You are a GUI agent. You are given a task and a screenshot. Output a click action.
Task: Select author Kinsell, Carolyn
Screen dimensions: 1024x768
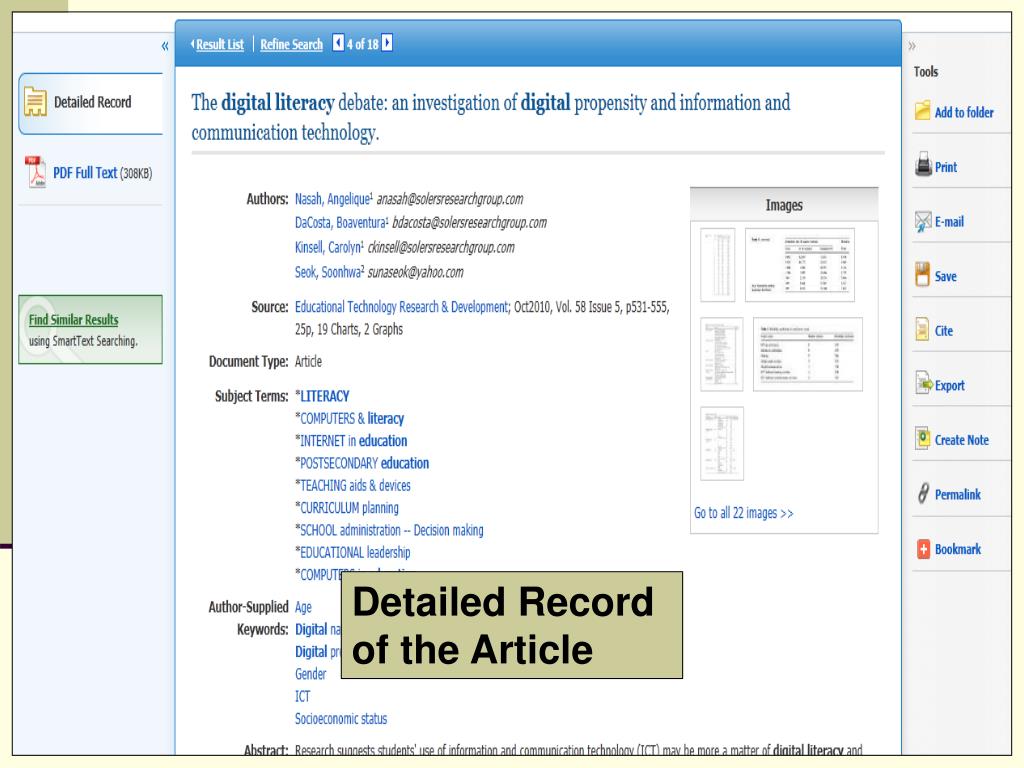(x=328, y=248)
